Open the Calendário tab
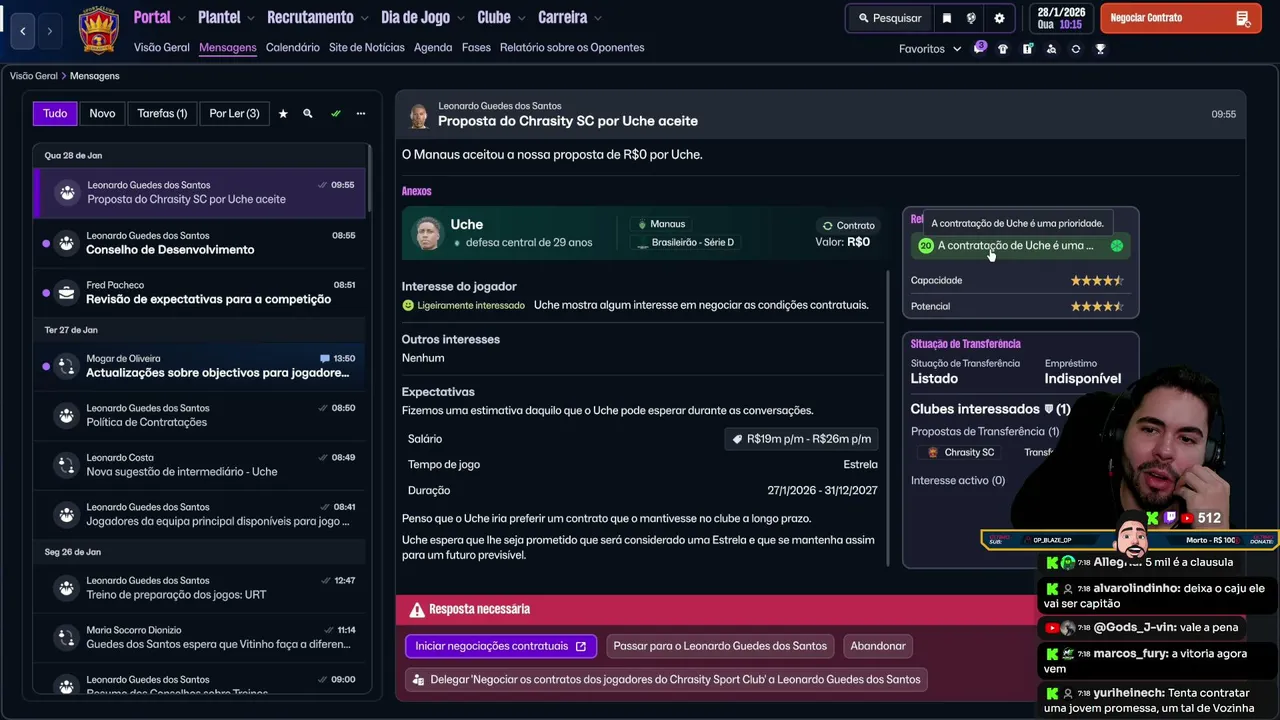The height and width of the screenshot is (720, 1280). pos(293,48)
